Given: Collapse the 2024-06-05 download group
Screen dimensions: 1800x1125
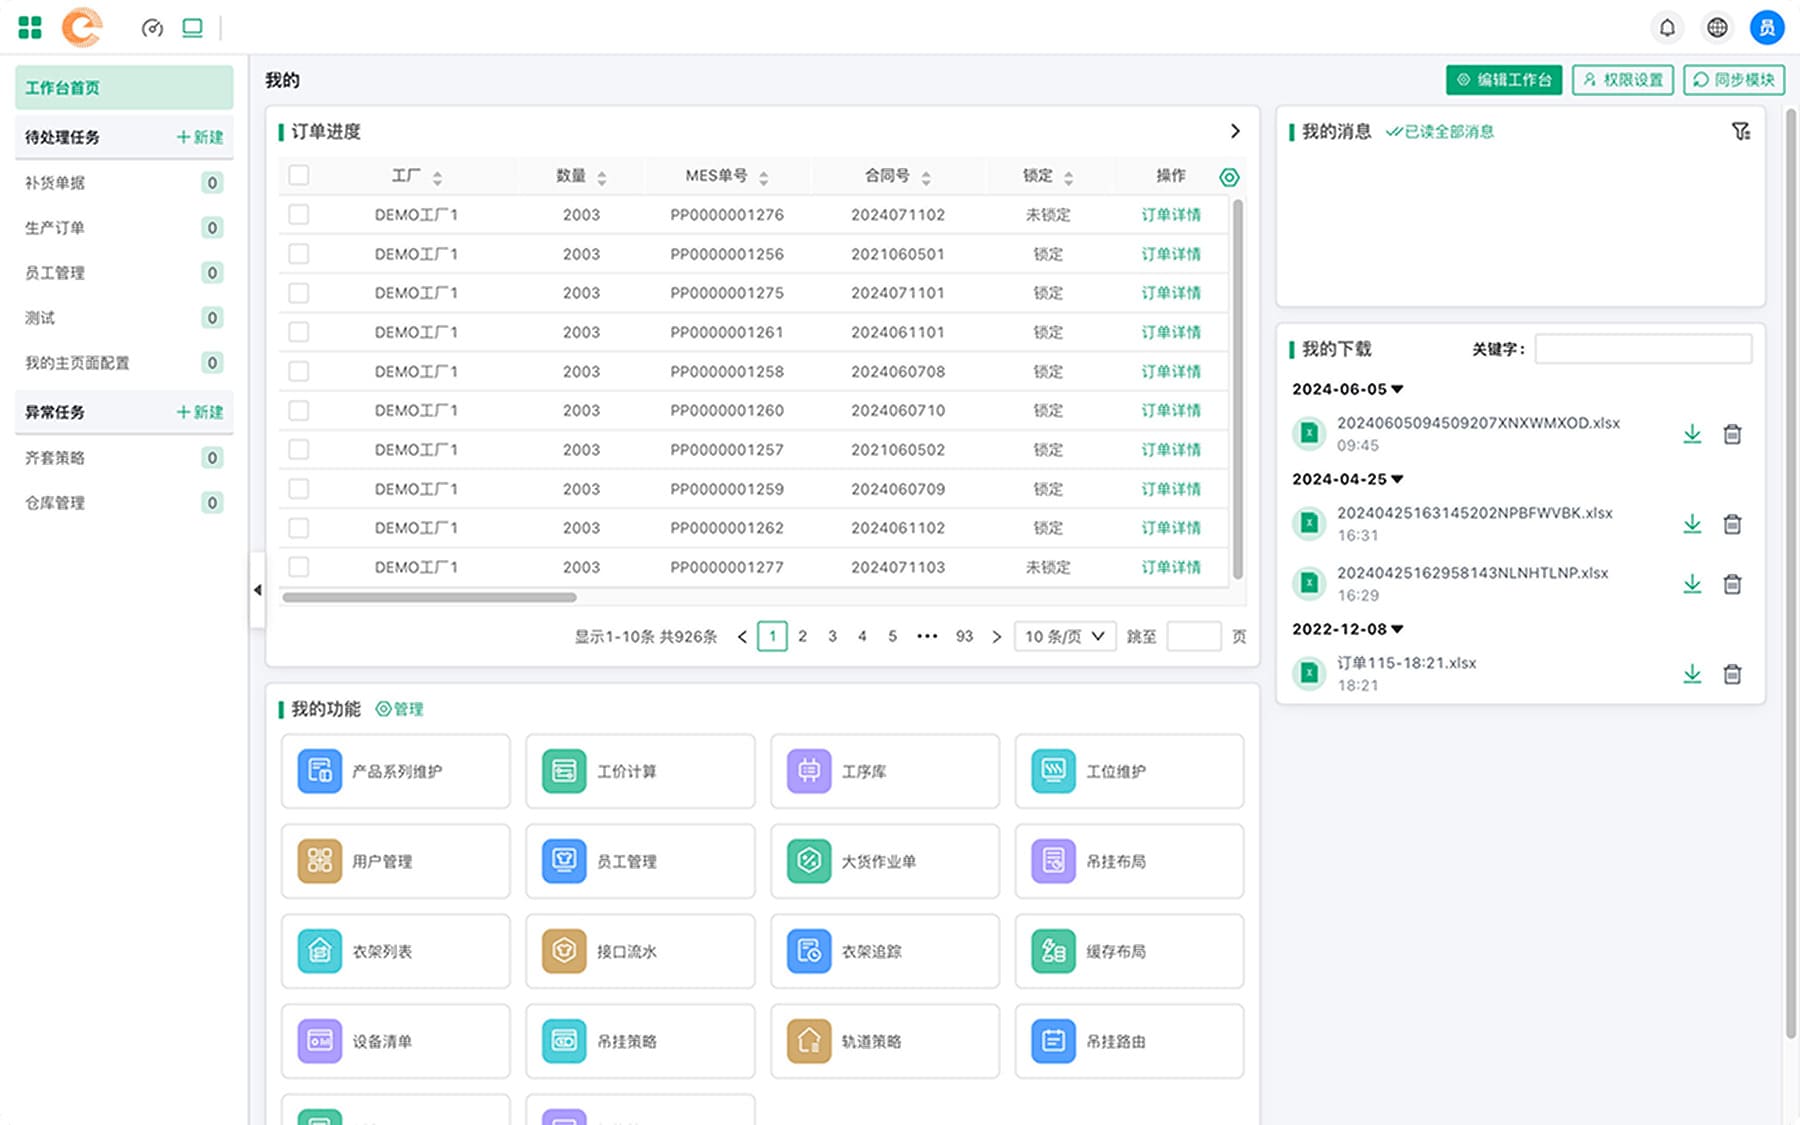Looking at the screenshot, I should tap(1397, 389).
